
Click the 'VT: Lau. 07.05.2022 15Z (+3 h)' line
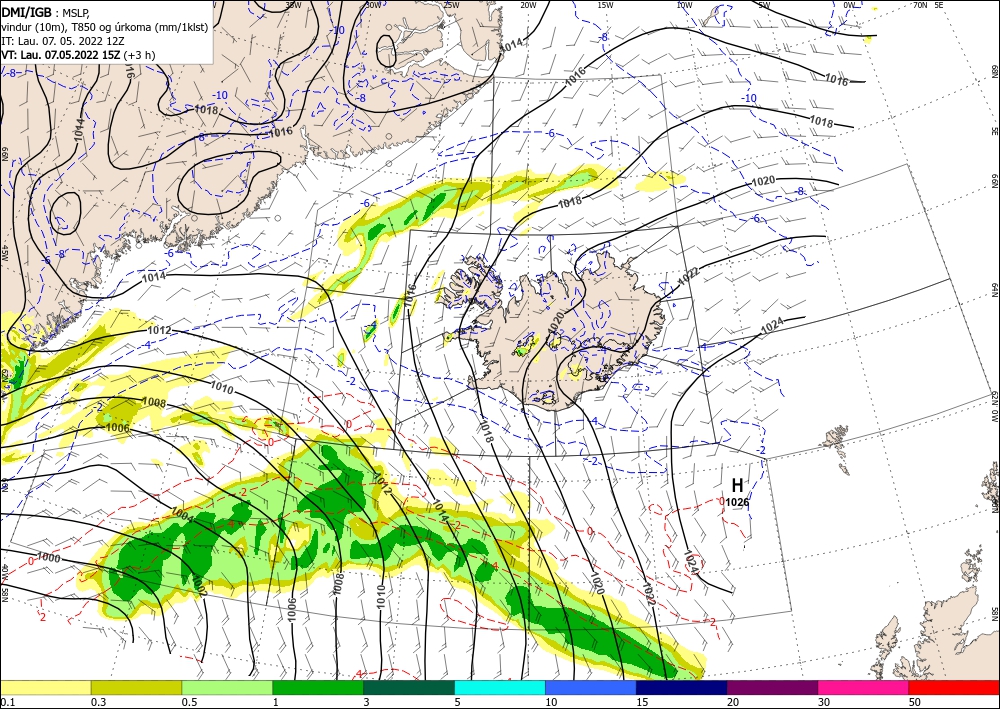78,55
